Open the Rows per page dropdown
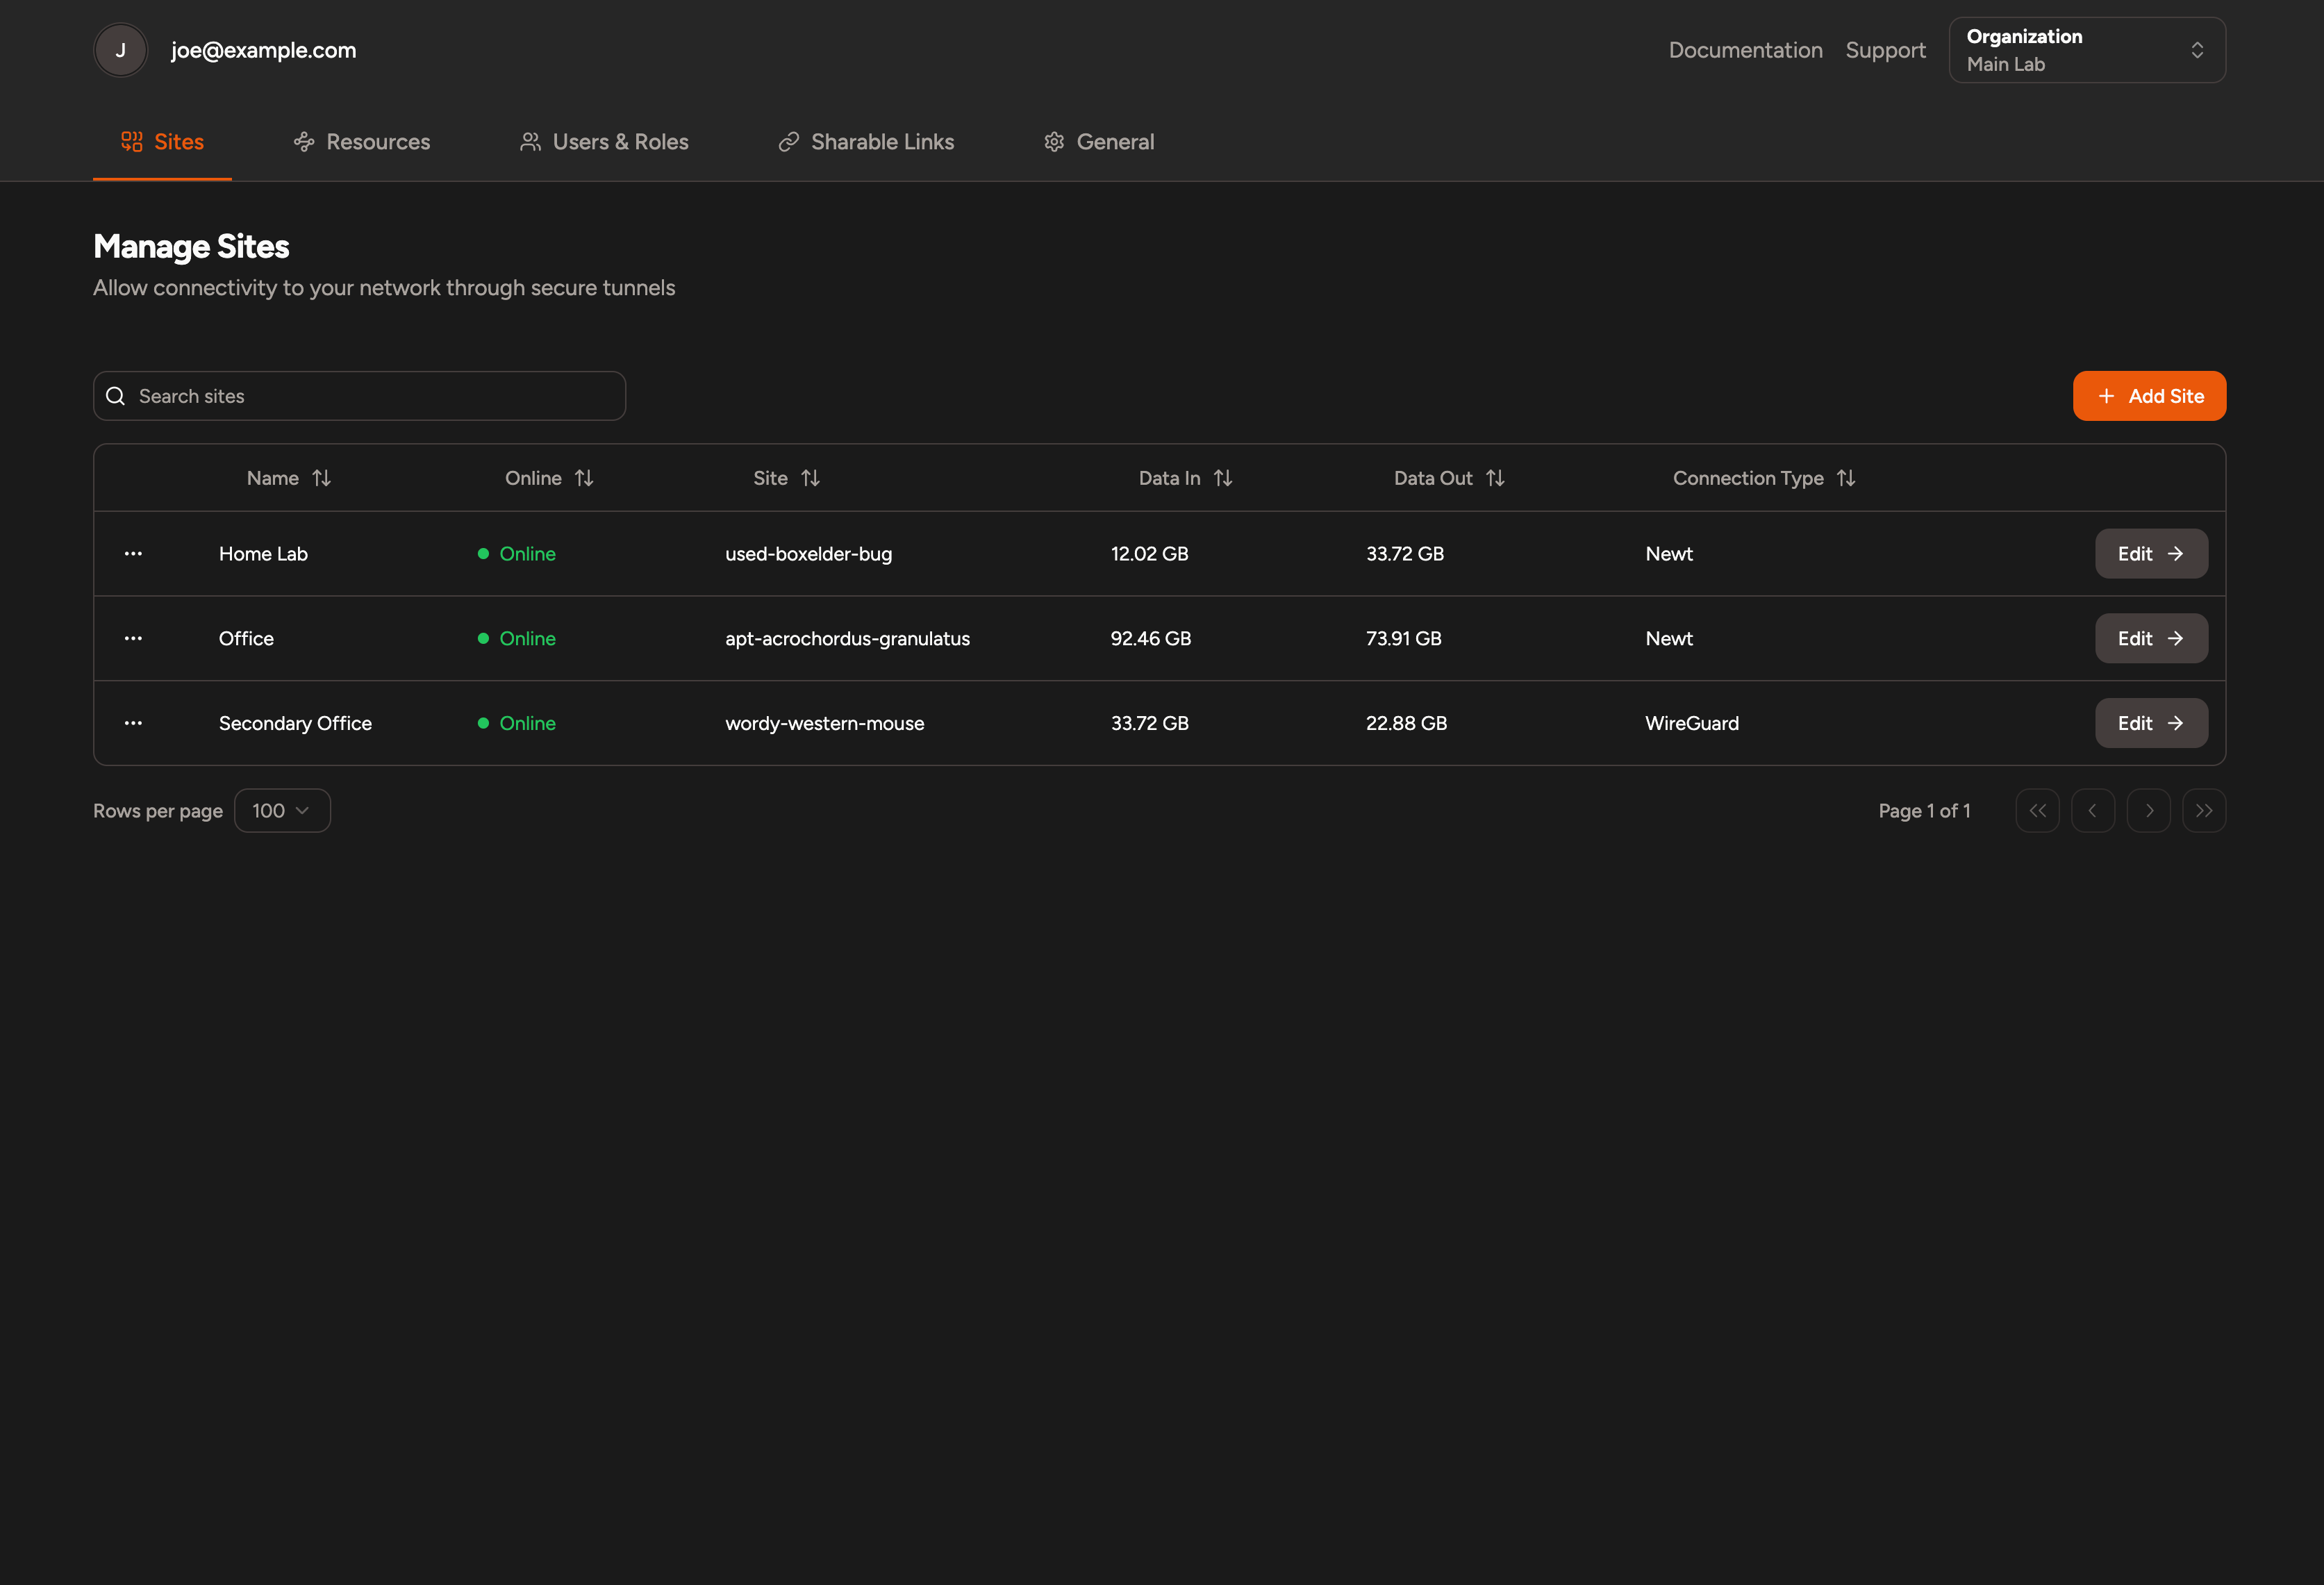This screenshot has height=1585, width=2324. pyautogui.click(x=281, y=810)
